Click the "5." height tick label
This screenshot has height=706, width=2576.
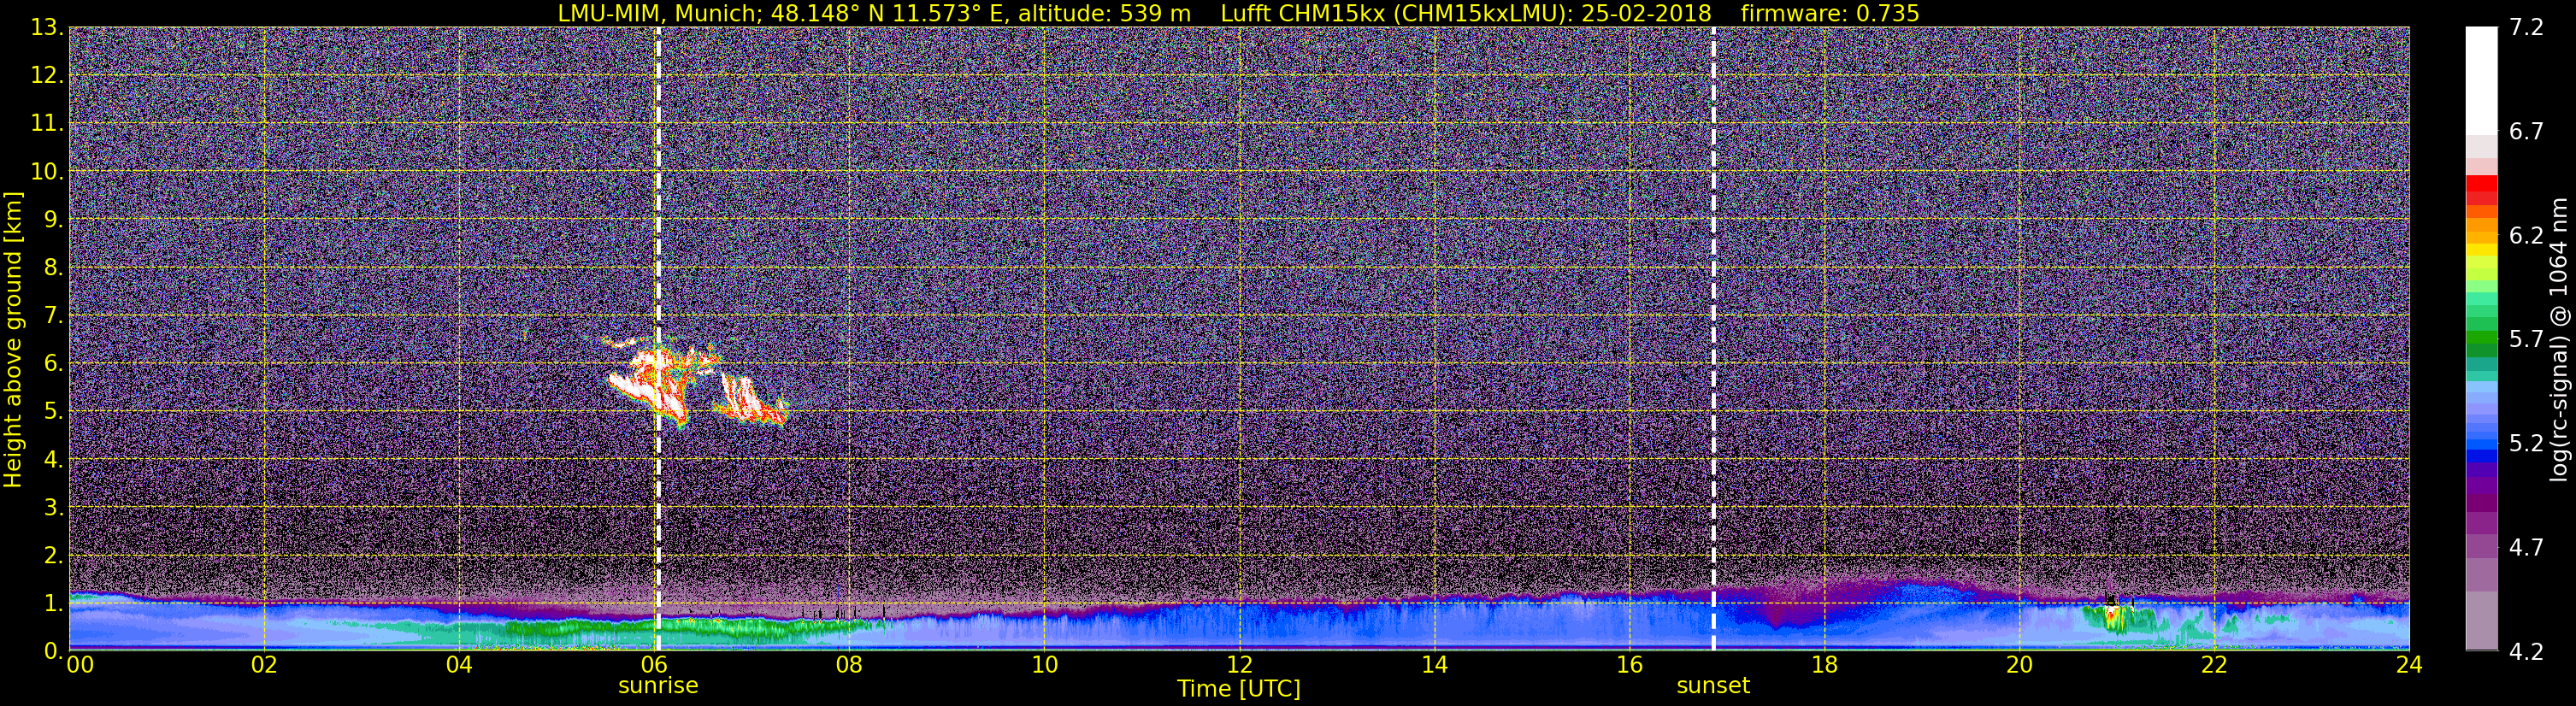(x=53, y=411)
